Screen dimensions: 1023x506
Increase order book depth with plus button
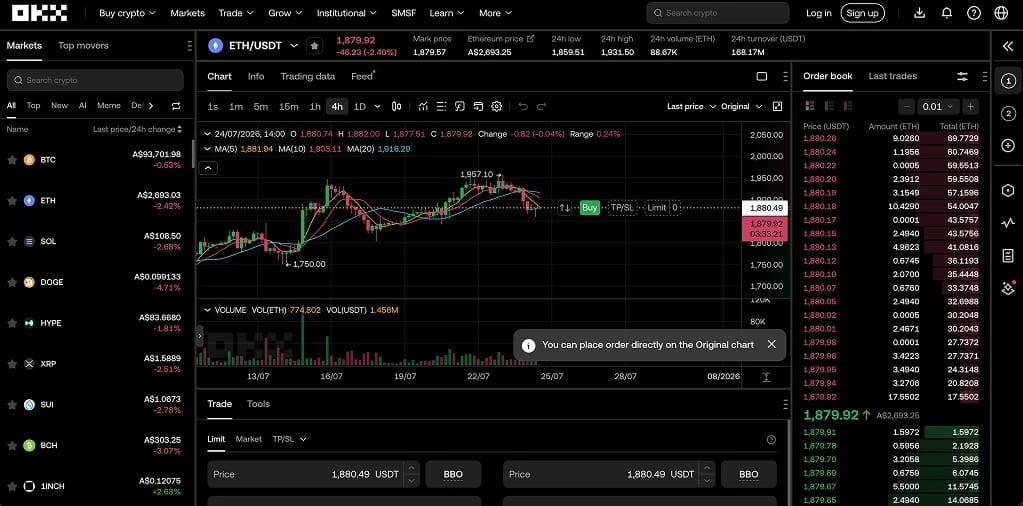tap(970, 106)
